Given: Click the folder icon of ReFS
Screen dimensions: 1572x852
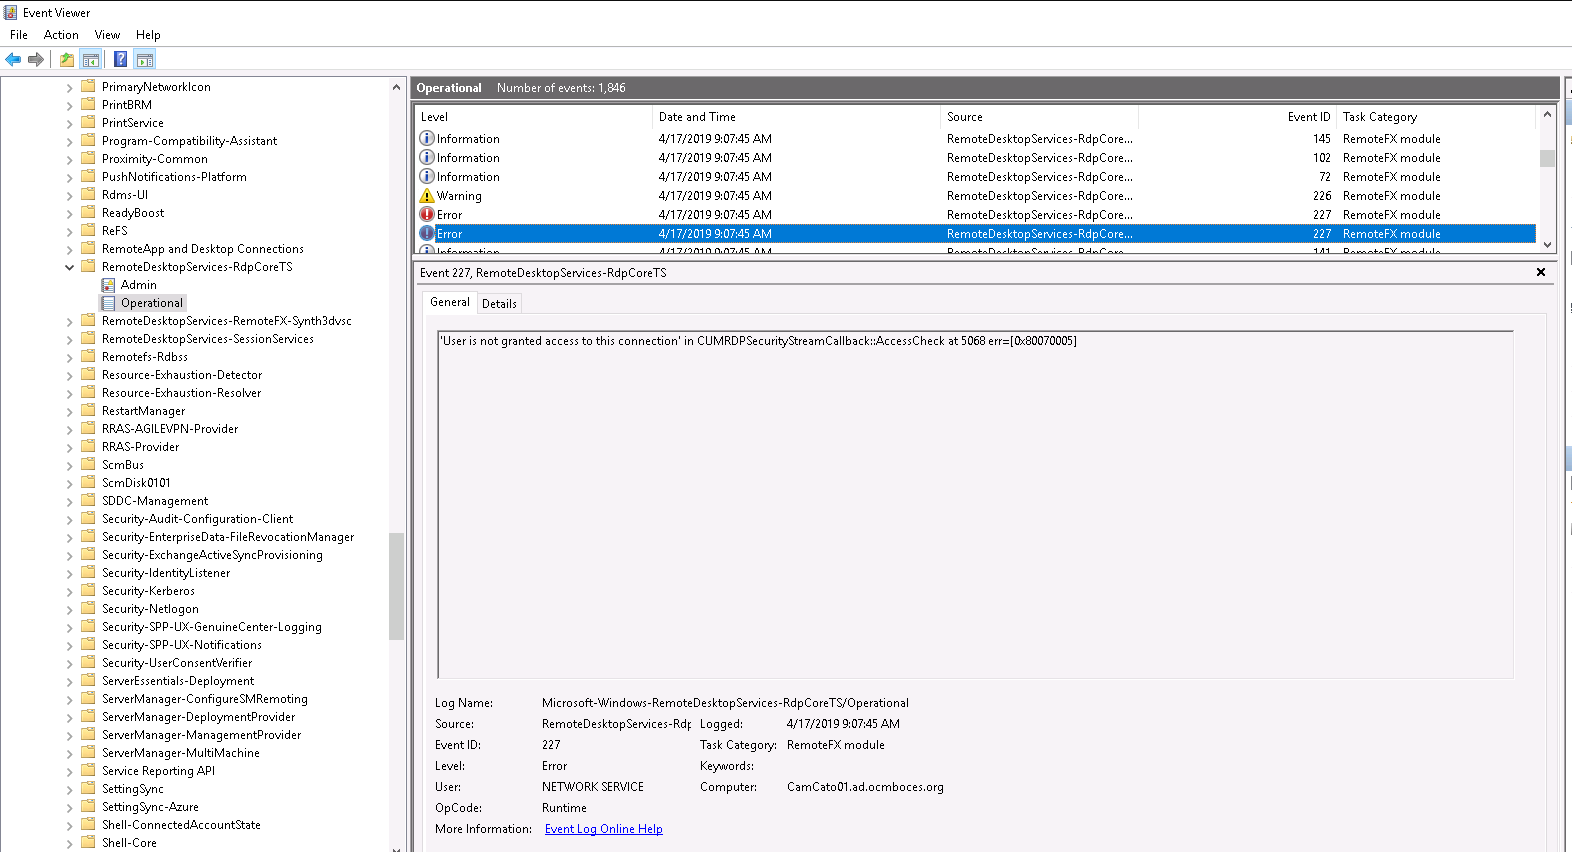Looking at the screenshot, I should pos(88,230).
